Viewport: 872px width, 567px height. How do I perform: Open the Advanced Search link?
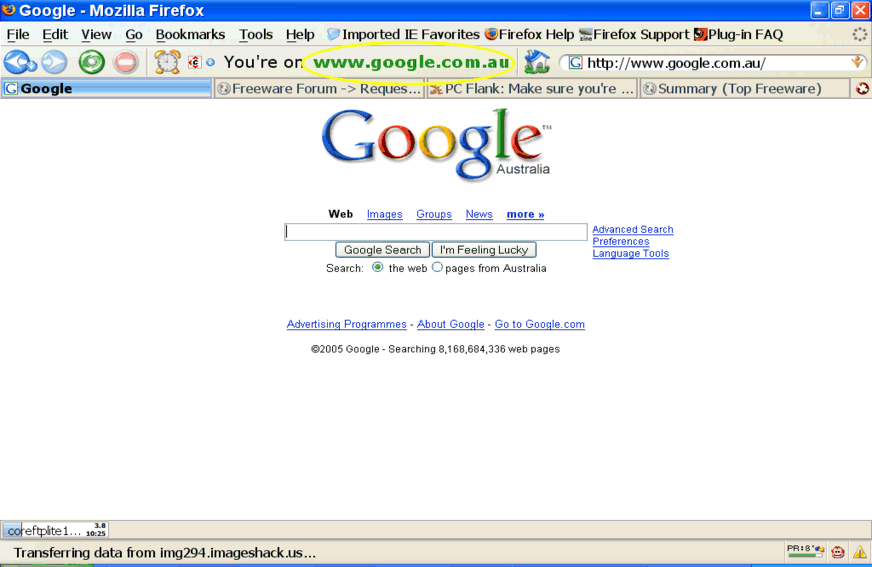[x=632, y=230]
